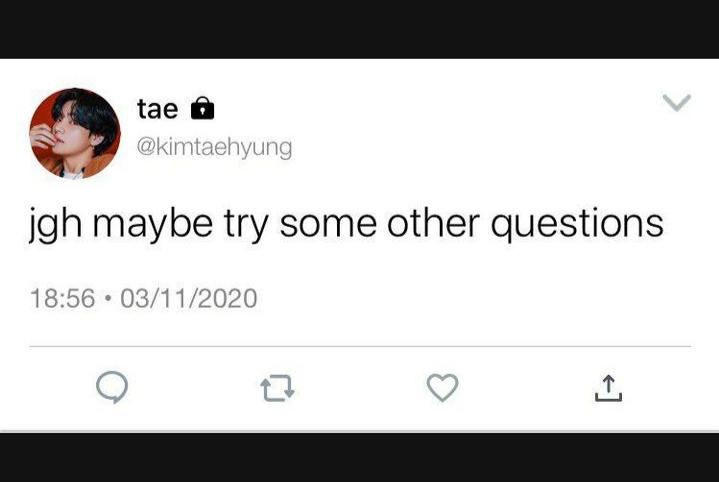Screen dimensions: 719x482
Task: Click the tweet text about other questions
Action: (346, 224)
